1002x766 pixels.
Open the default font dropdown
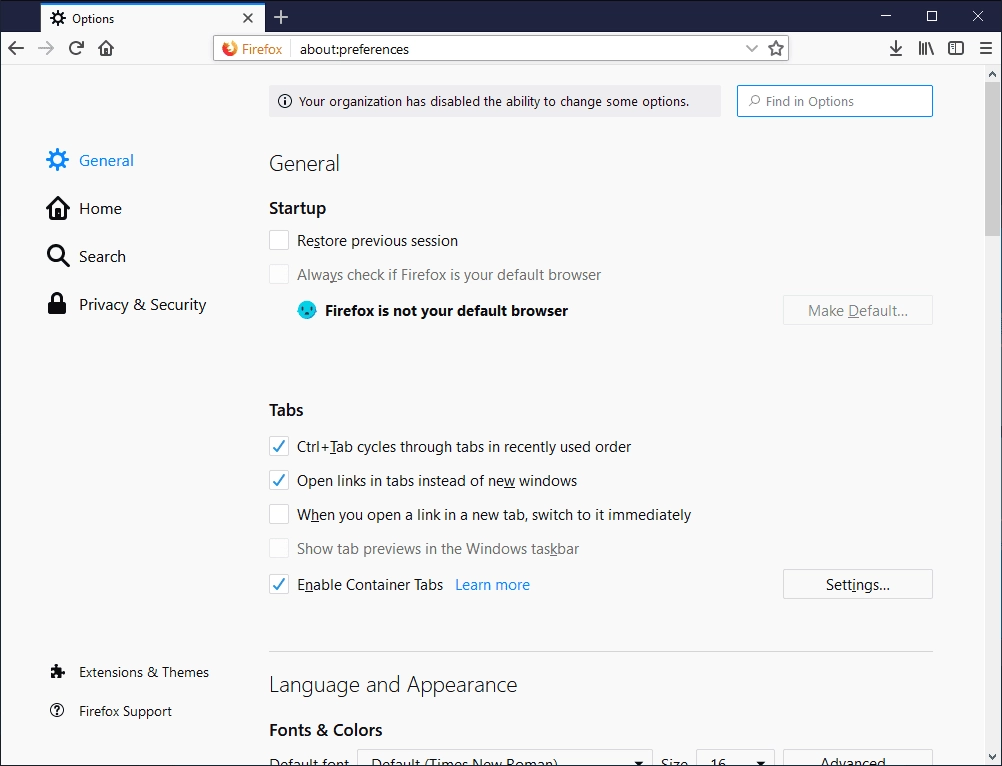(x=505, y=758)
